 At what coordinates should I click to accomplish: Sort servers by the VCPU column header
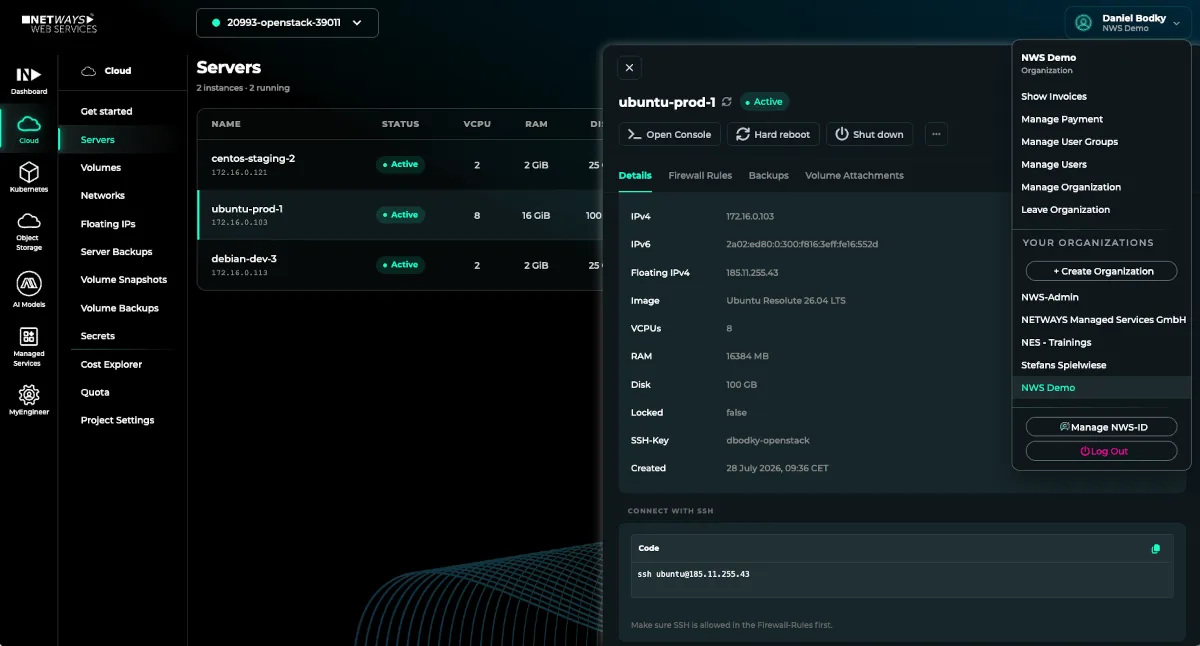click(x=477, y=124)
